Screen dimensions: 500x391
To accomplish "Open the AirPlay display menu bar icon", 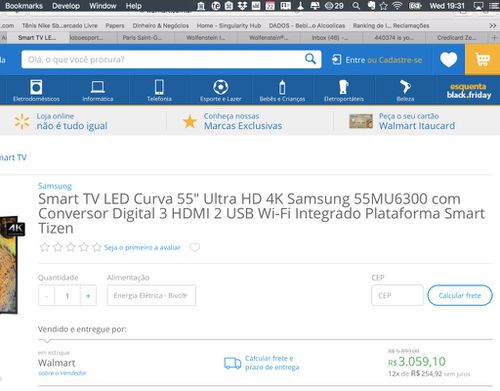I will 478,6.
